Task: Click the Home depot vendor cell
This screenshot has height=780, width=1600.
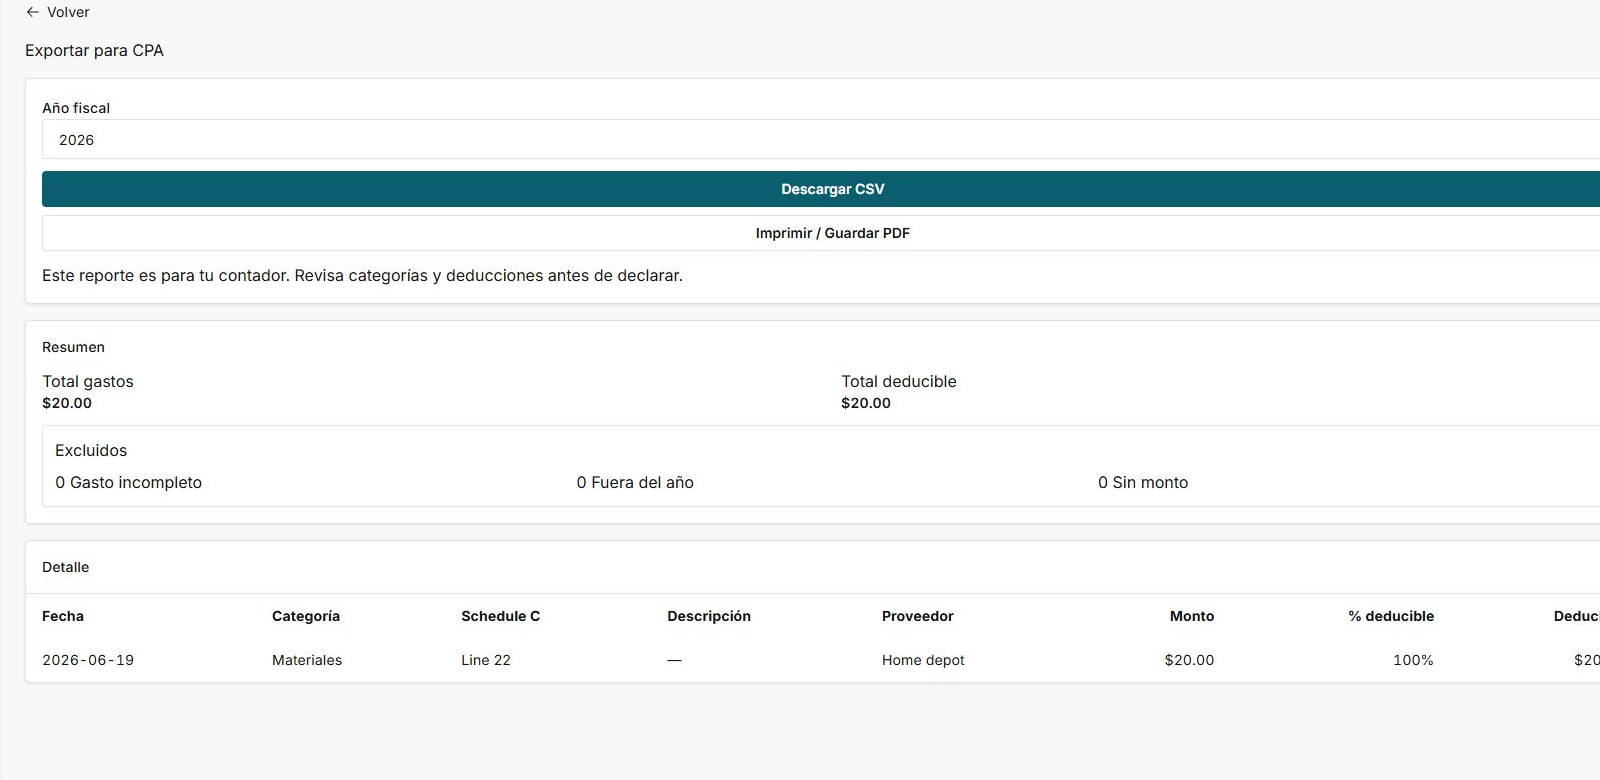Action: [x=923, y=660]
